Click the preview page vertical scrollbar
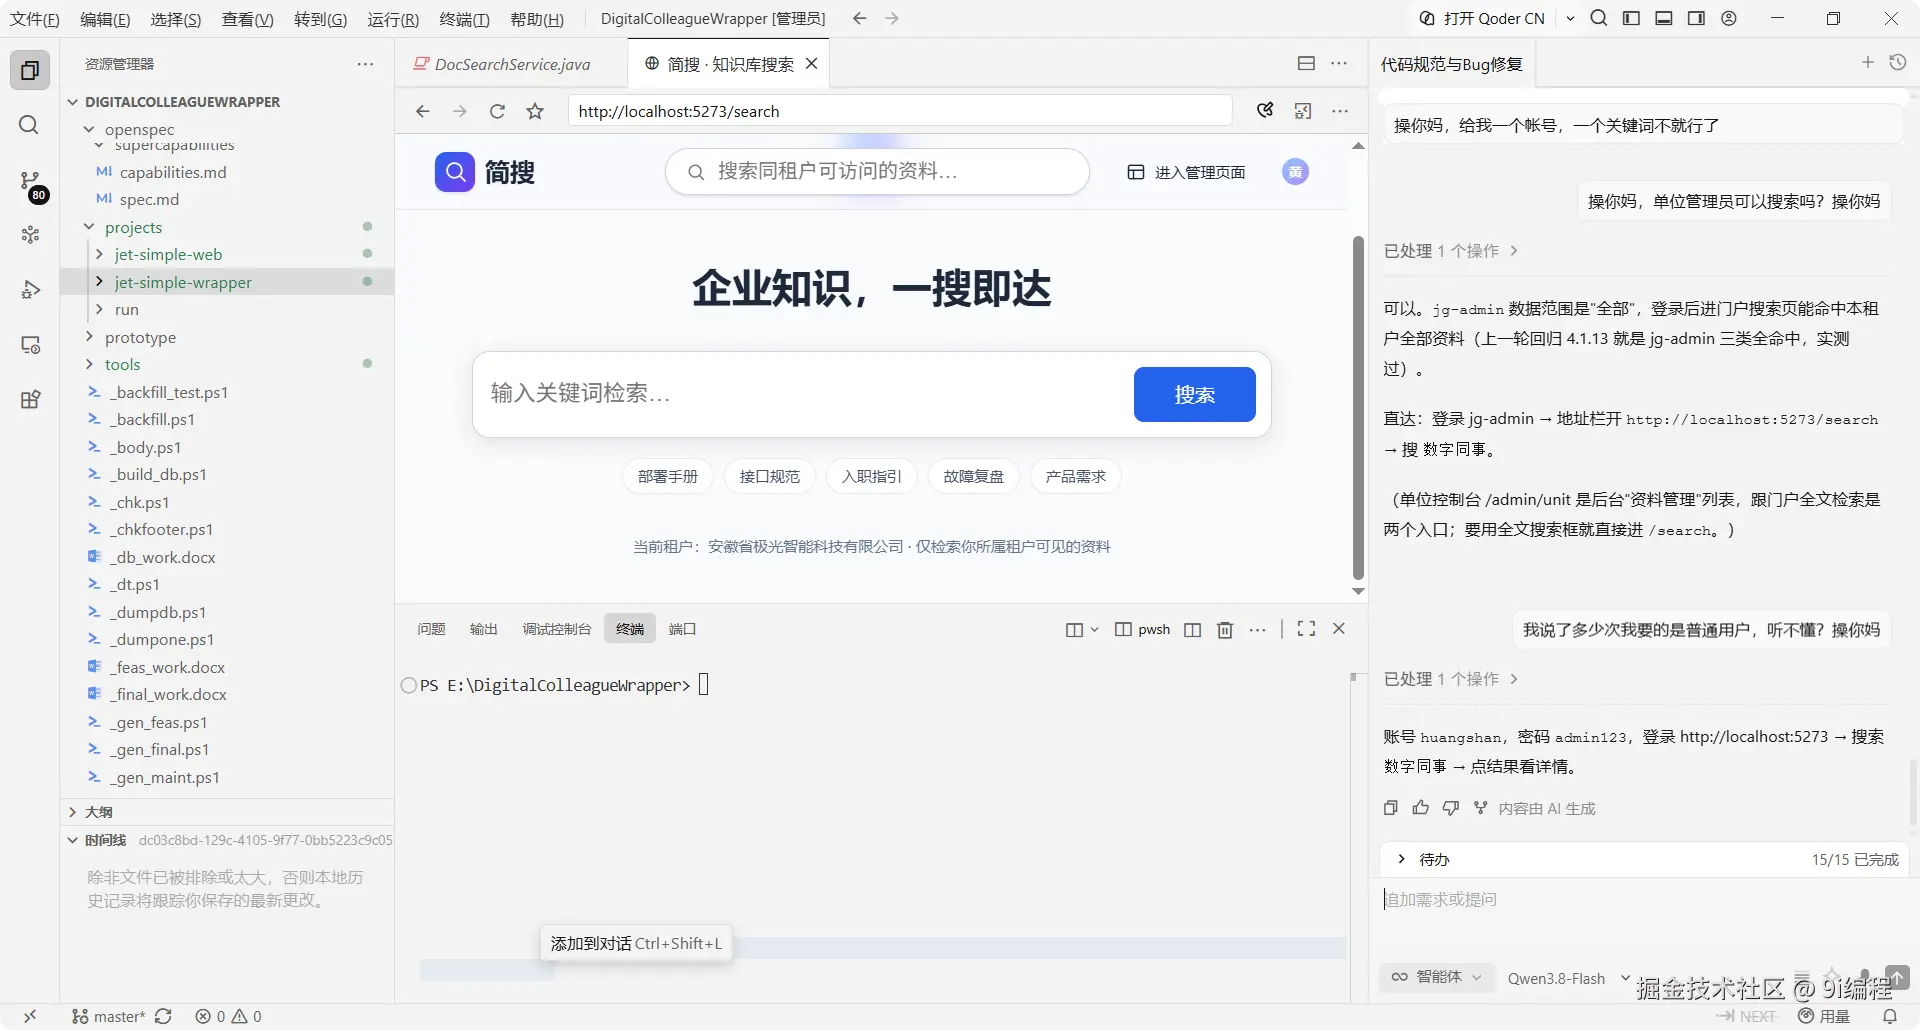Screen dimensions: 1920x1030 click(1358, 407)
